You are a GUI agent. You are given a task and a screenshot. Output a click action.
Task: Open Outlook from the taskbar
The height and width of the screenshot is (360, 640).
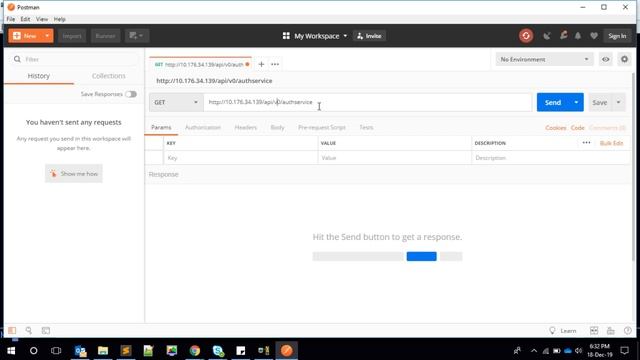(x=80, y=351)
